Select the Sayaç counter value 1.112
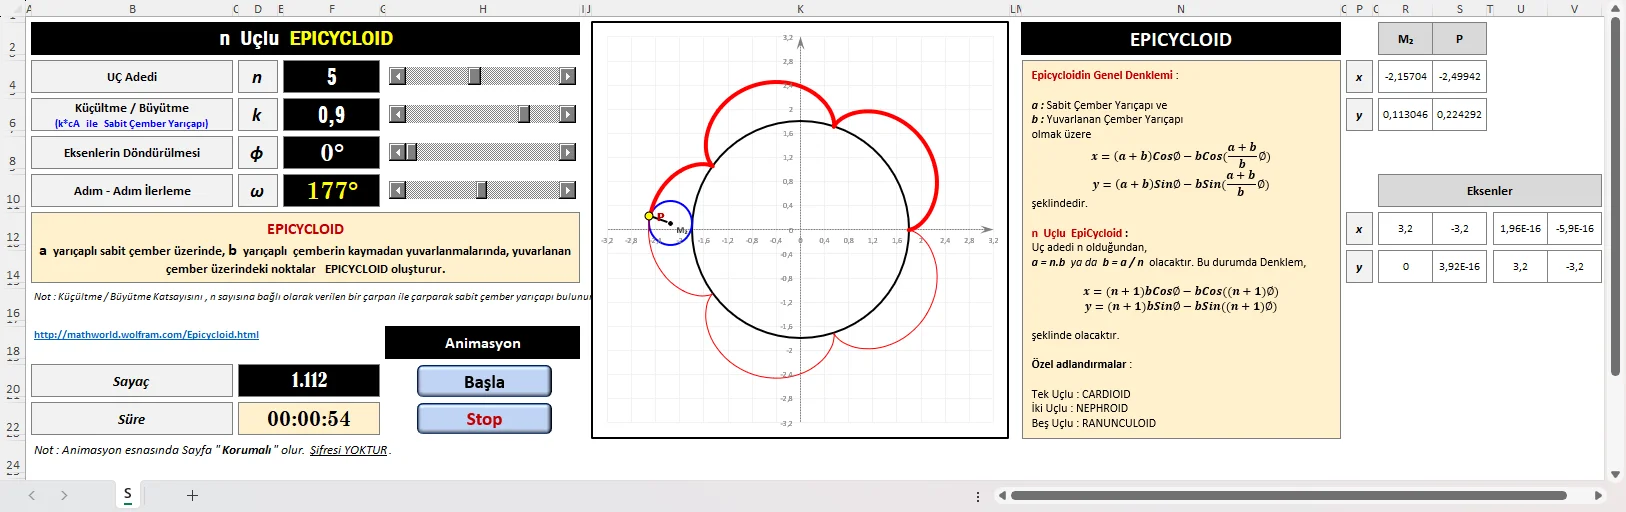Screen dimensions: 1626x512 tap(309, 380)
